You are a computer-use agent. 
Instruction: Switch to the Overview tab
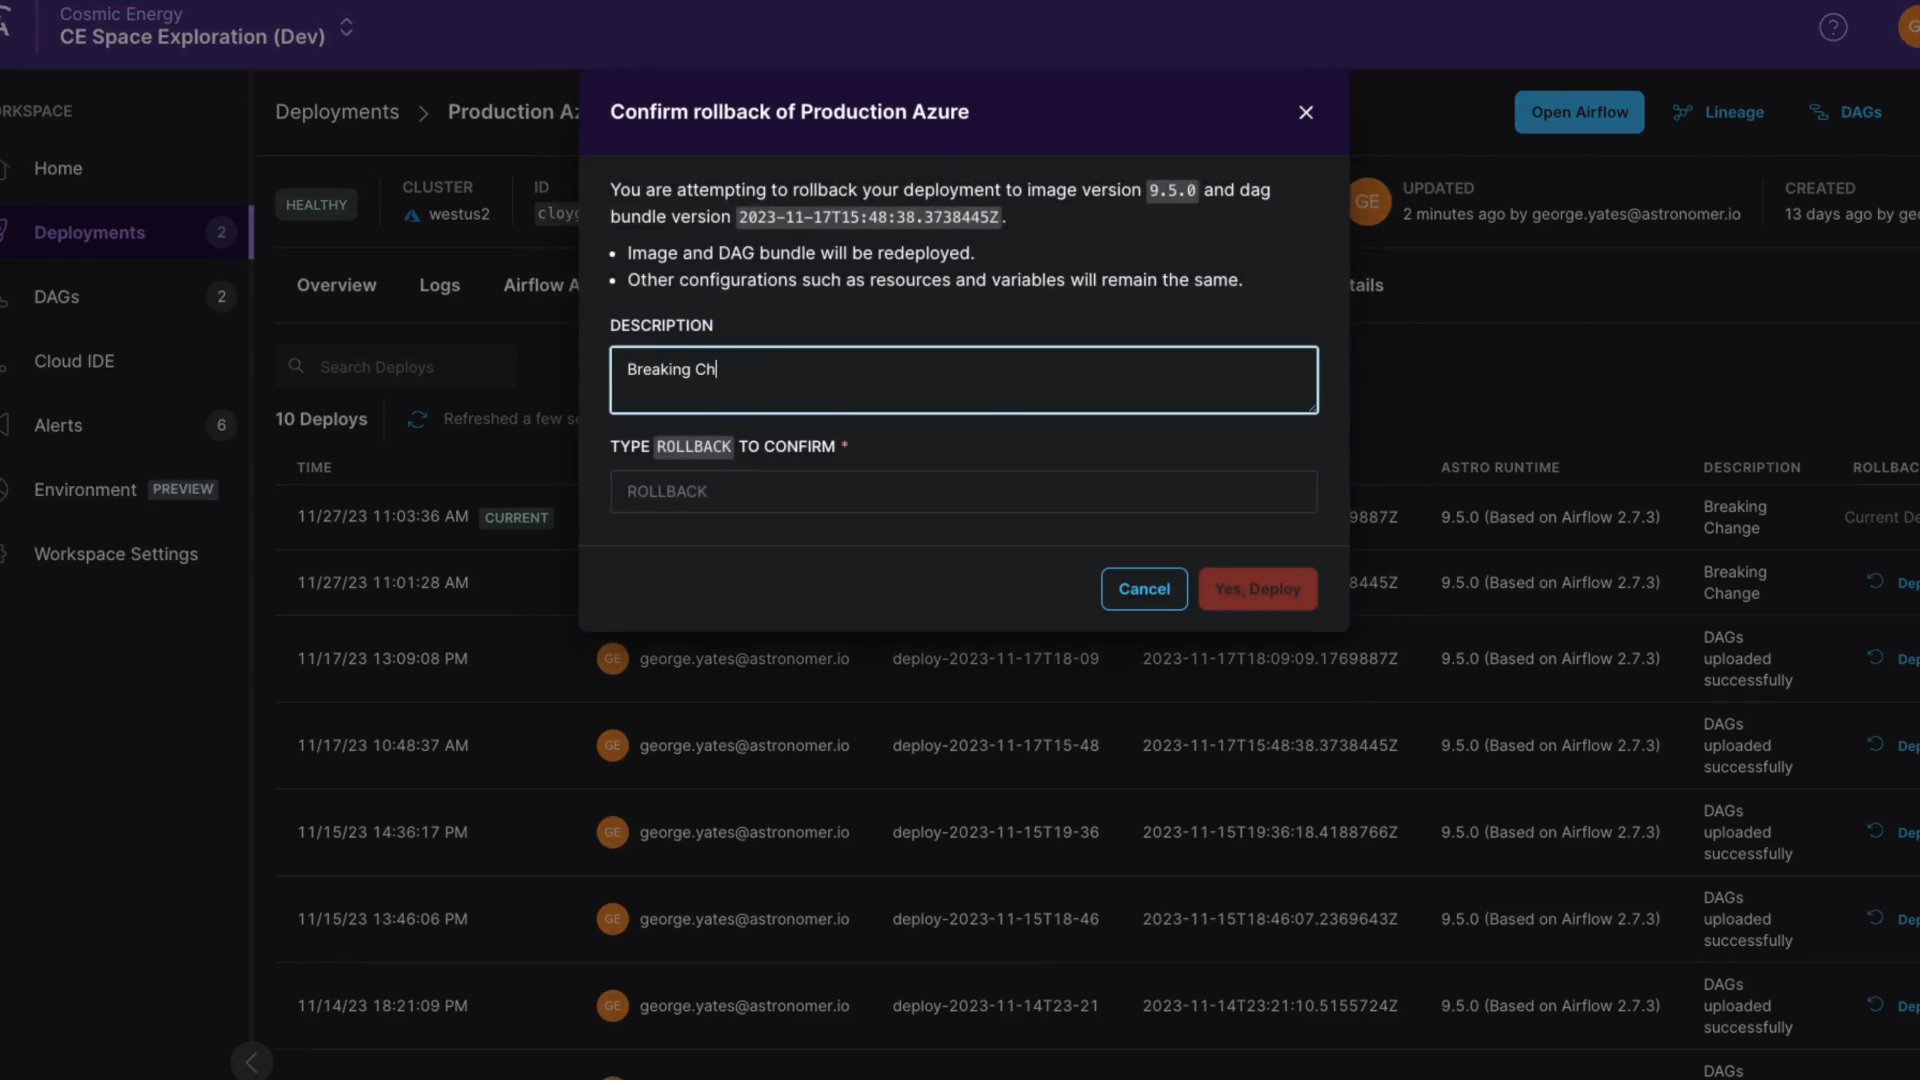tap(336, 285)
